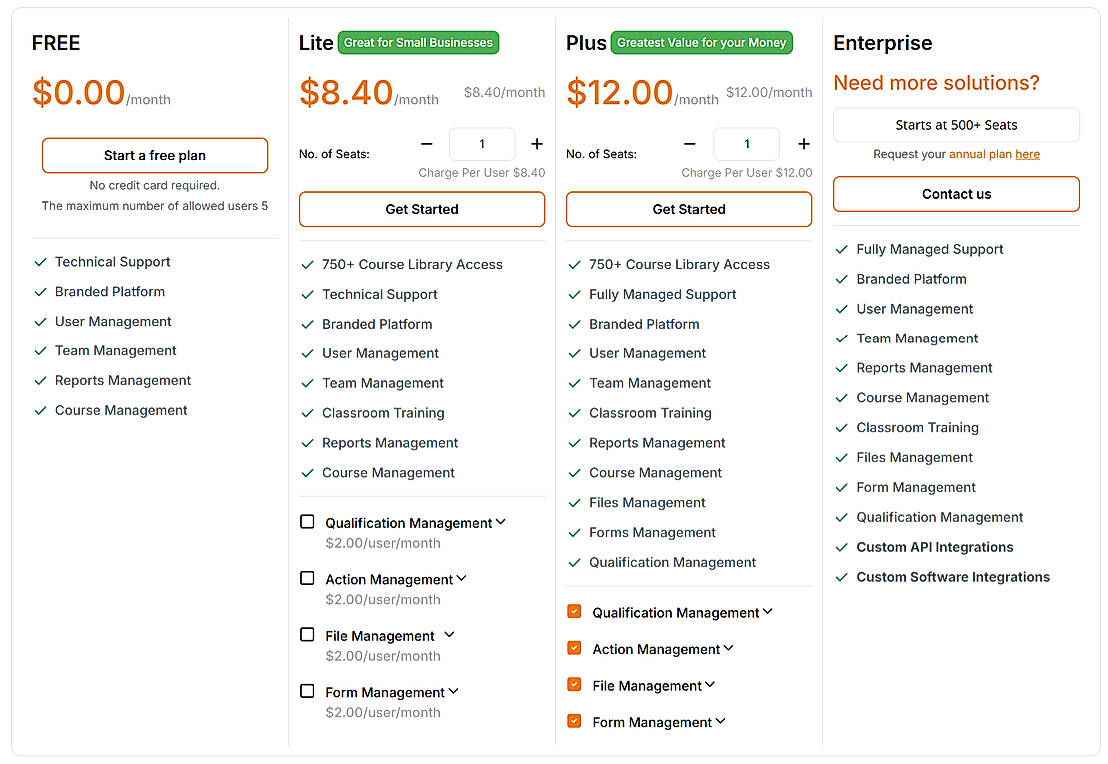Decrease Lite plan seats with minus icon
Viewport: 1108px width, 764px height.
click(427, 144)
